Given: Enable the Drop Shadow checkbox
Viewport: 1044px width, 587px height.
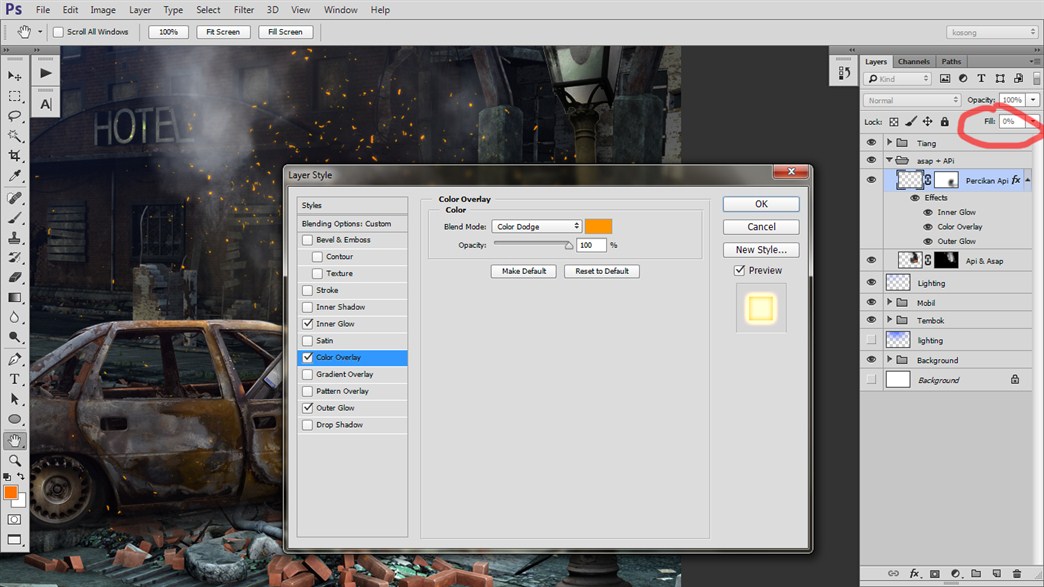Looking at the screenshot, I should (308, 425).
